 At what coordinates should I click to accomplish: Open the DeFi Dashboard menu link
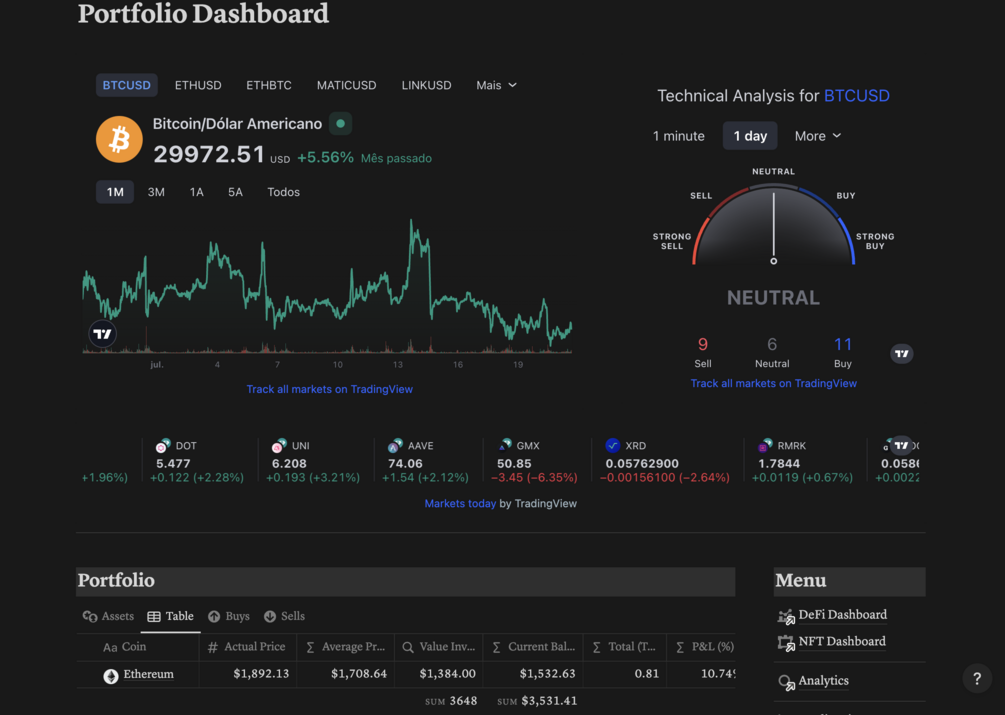pyautogui.click(x=842, y=615)
